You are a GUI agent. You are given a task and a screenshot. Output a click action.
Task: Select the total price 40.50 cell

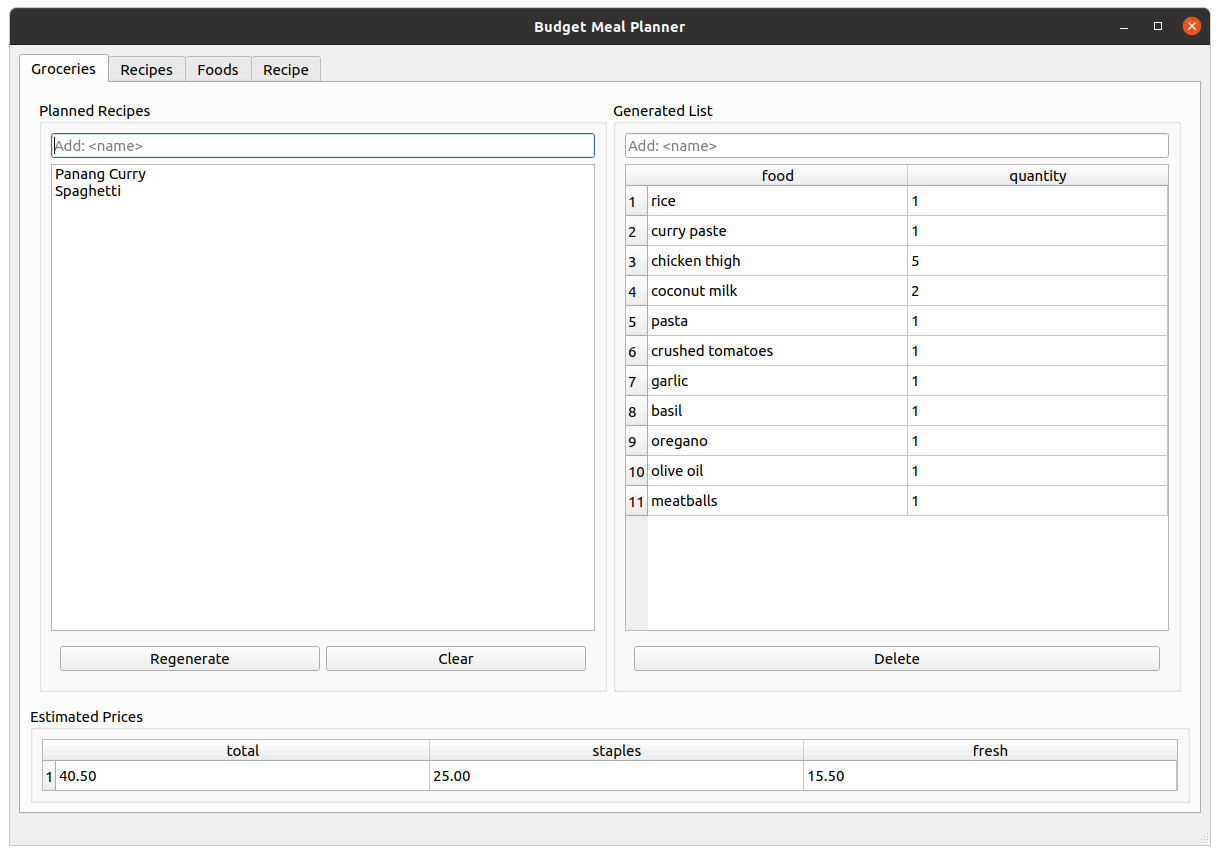coord(242,776)
